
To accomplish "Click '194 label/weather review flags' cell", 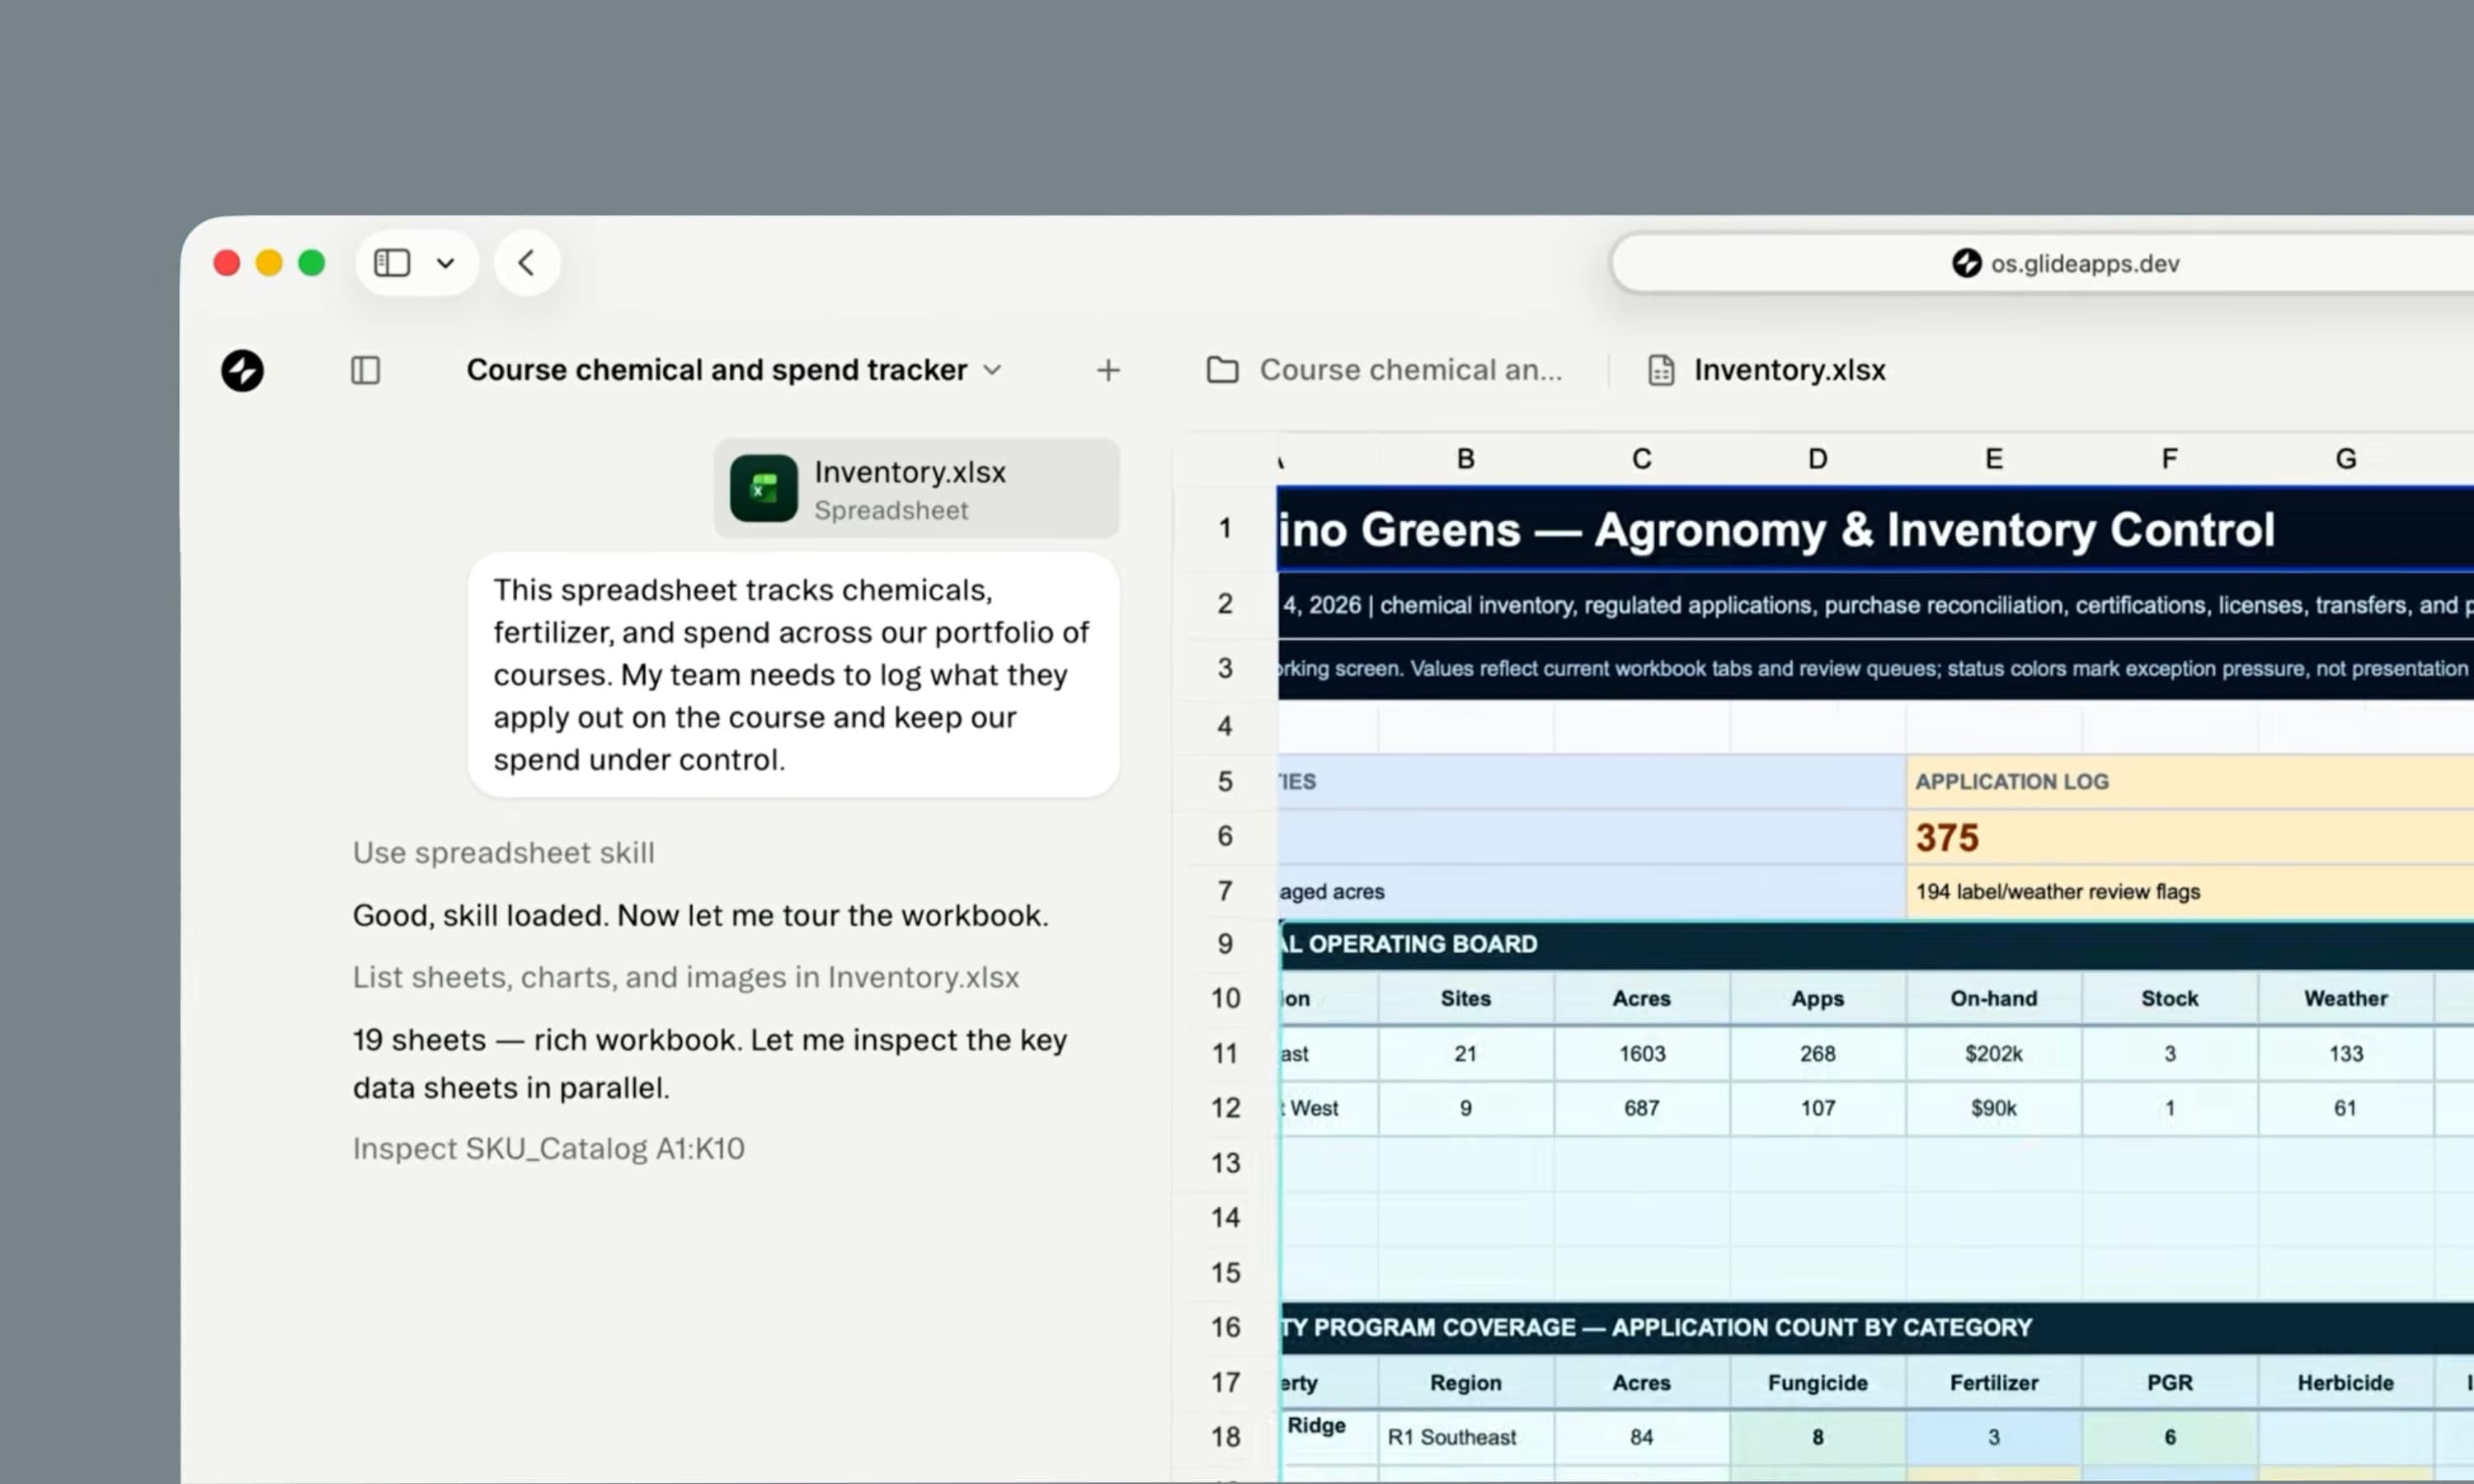I will pyautogui.click(x=2190, y=891).
